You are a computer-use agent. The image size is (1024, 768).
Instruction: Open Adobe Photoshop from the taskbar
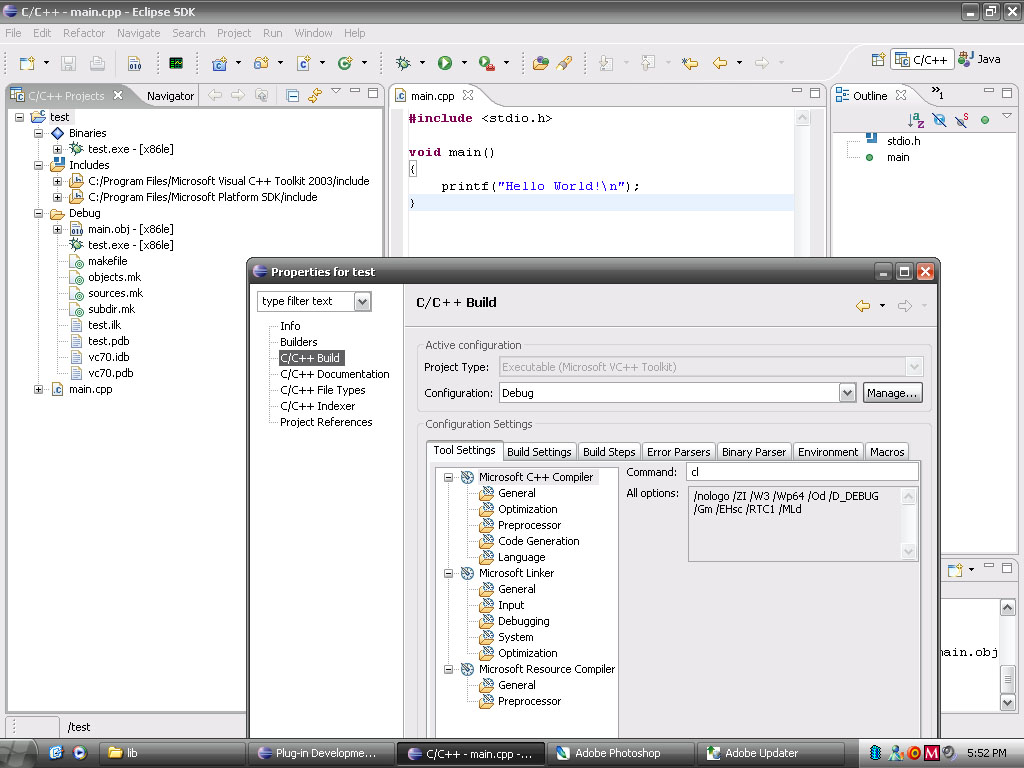[620, 754]
